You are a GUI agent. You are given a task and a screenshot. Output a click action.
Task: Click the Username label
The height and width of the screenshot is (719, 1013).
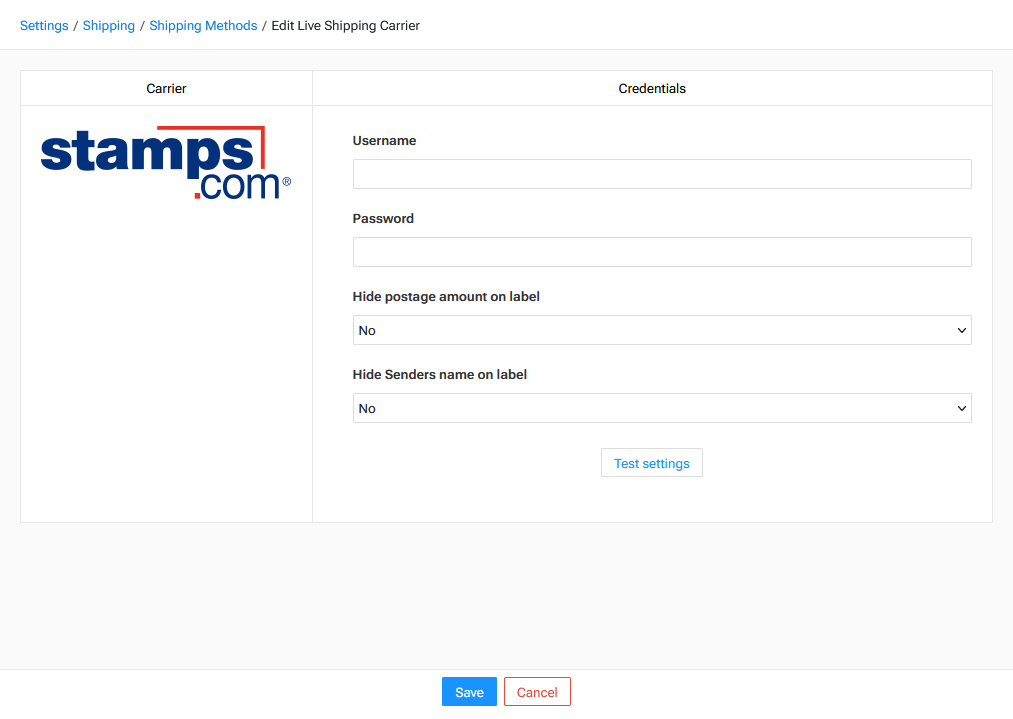[384, 140]
